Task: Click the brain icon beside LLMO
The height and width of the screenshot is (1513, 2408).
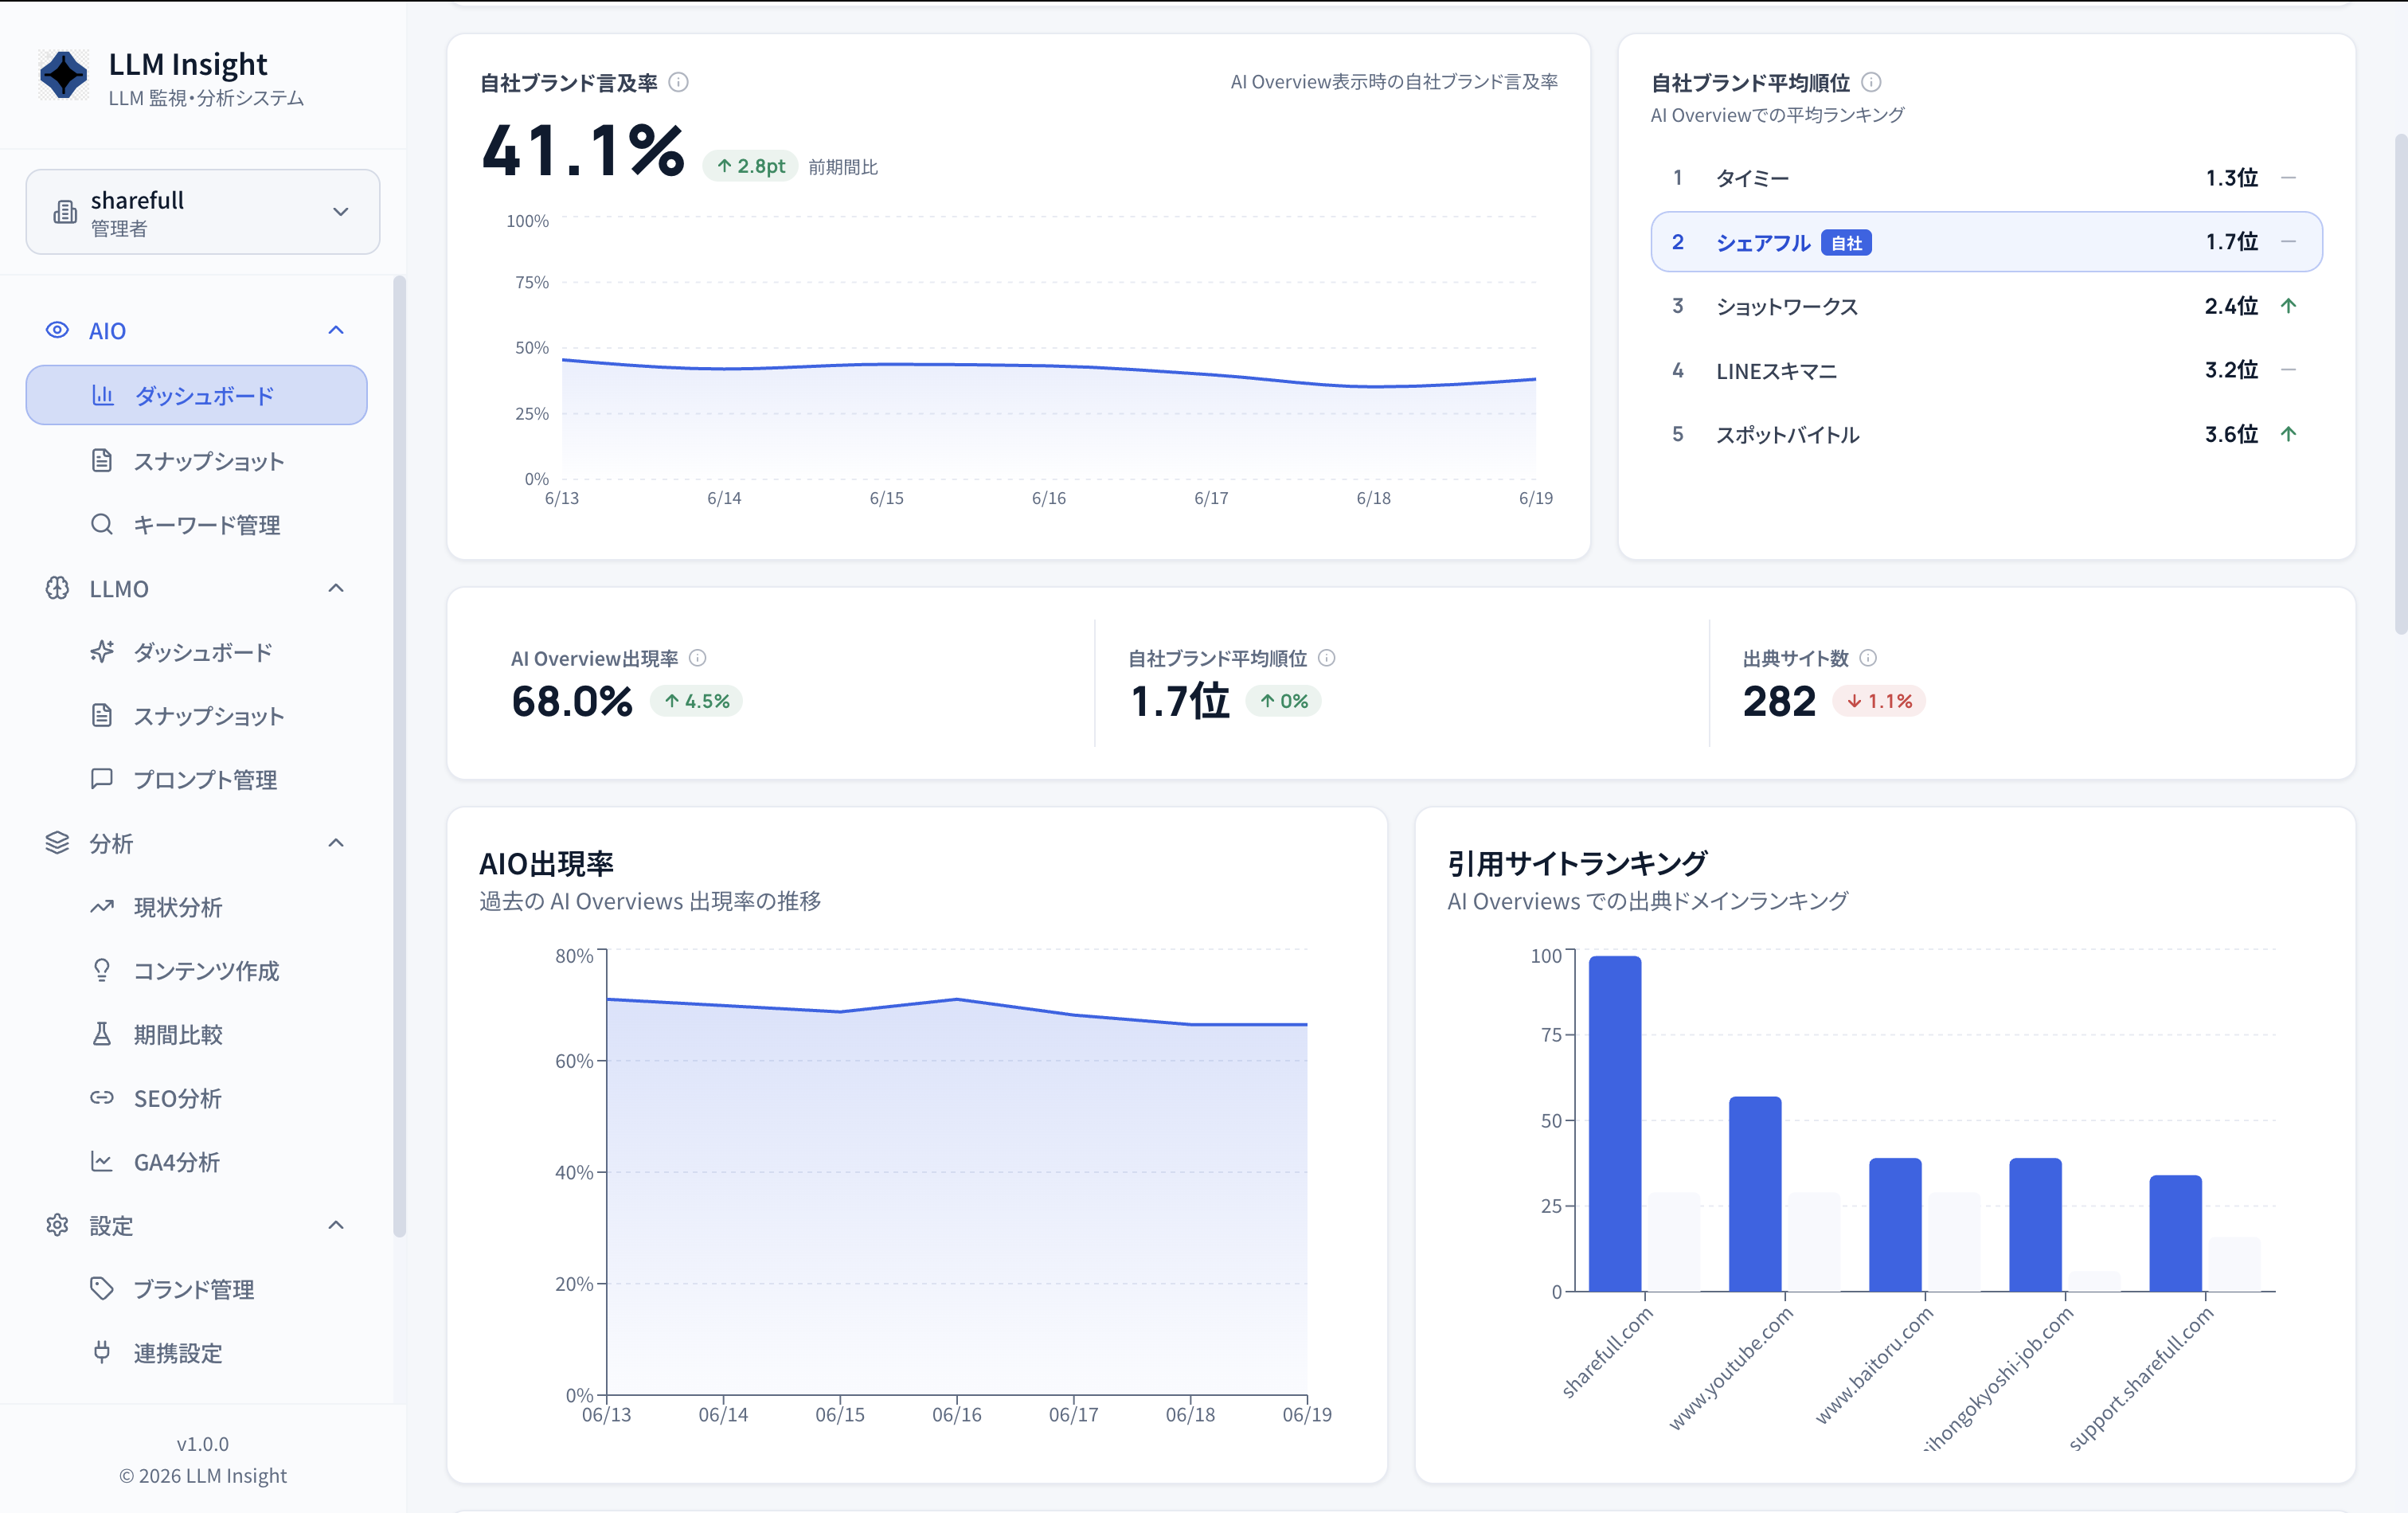Action: tap(57, 588)
